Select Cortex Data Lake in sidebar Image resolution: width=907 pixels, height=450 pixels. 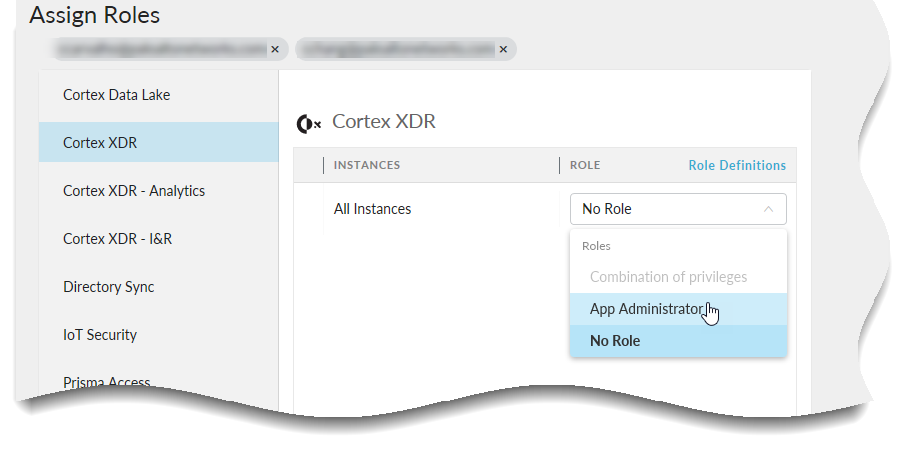(116, 95)
